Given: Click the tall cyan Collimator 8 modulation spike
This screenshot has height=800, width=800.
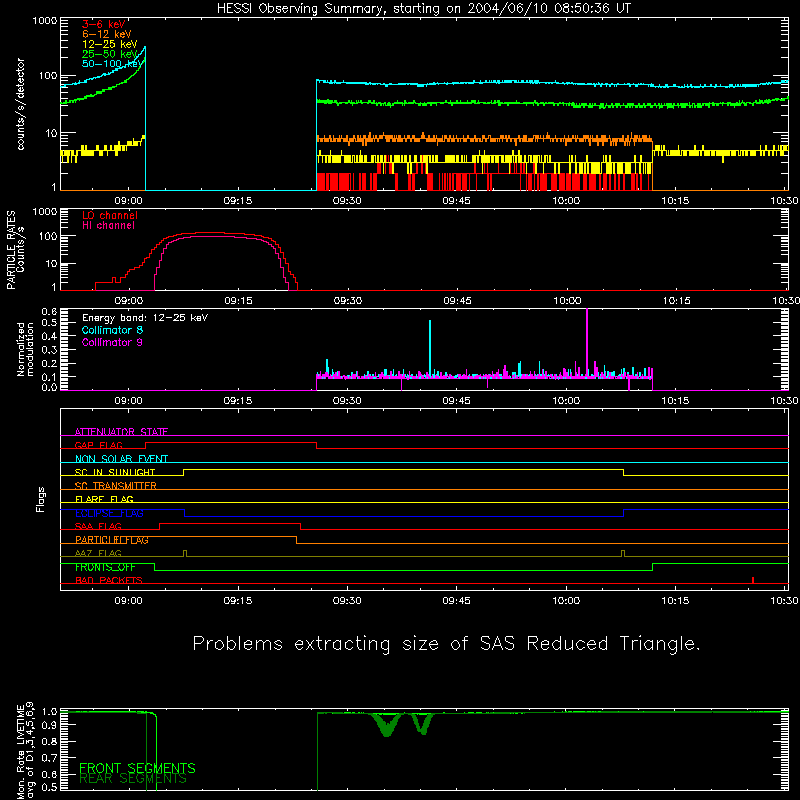Looking at the screenshot, I should 430,348.
